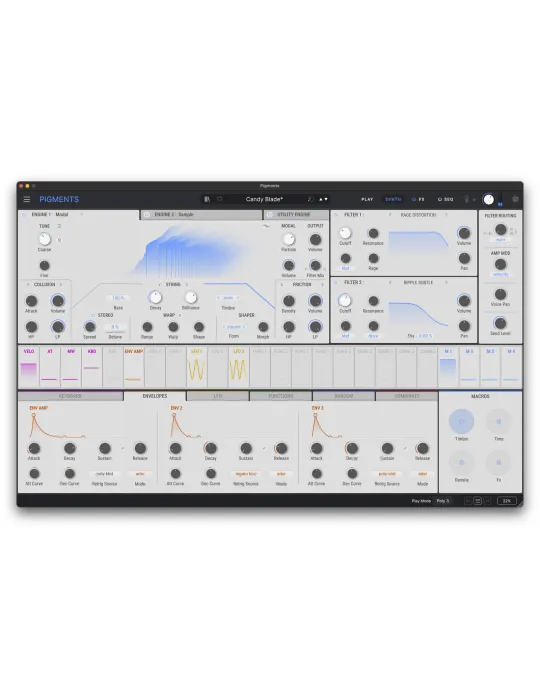The image size is (540, 700).
Task: Click the master volume knob in header
Action: pos(489,200)
